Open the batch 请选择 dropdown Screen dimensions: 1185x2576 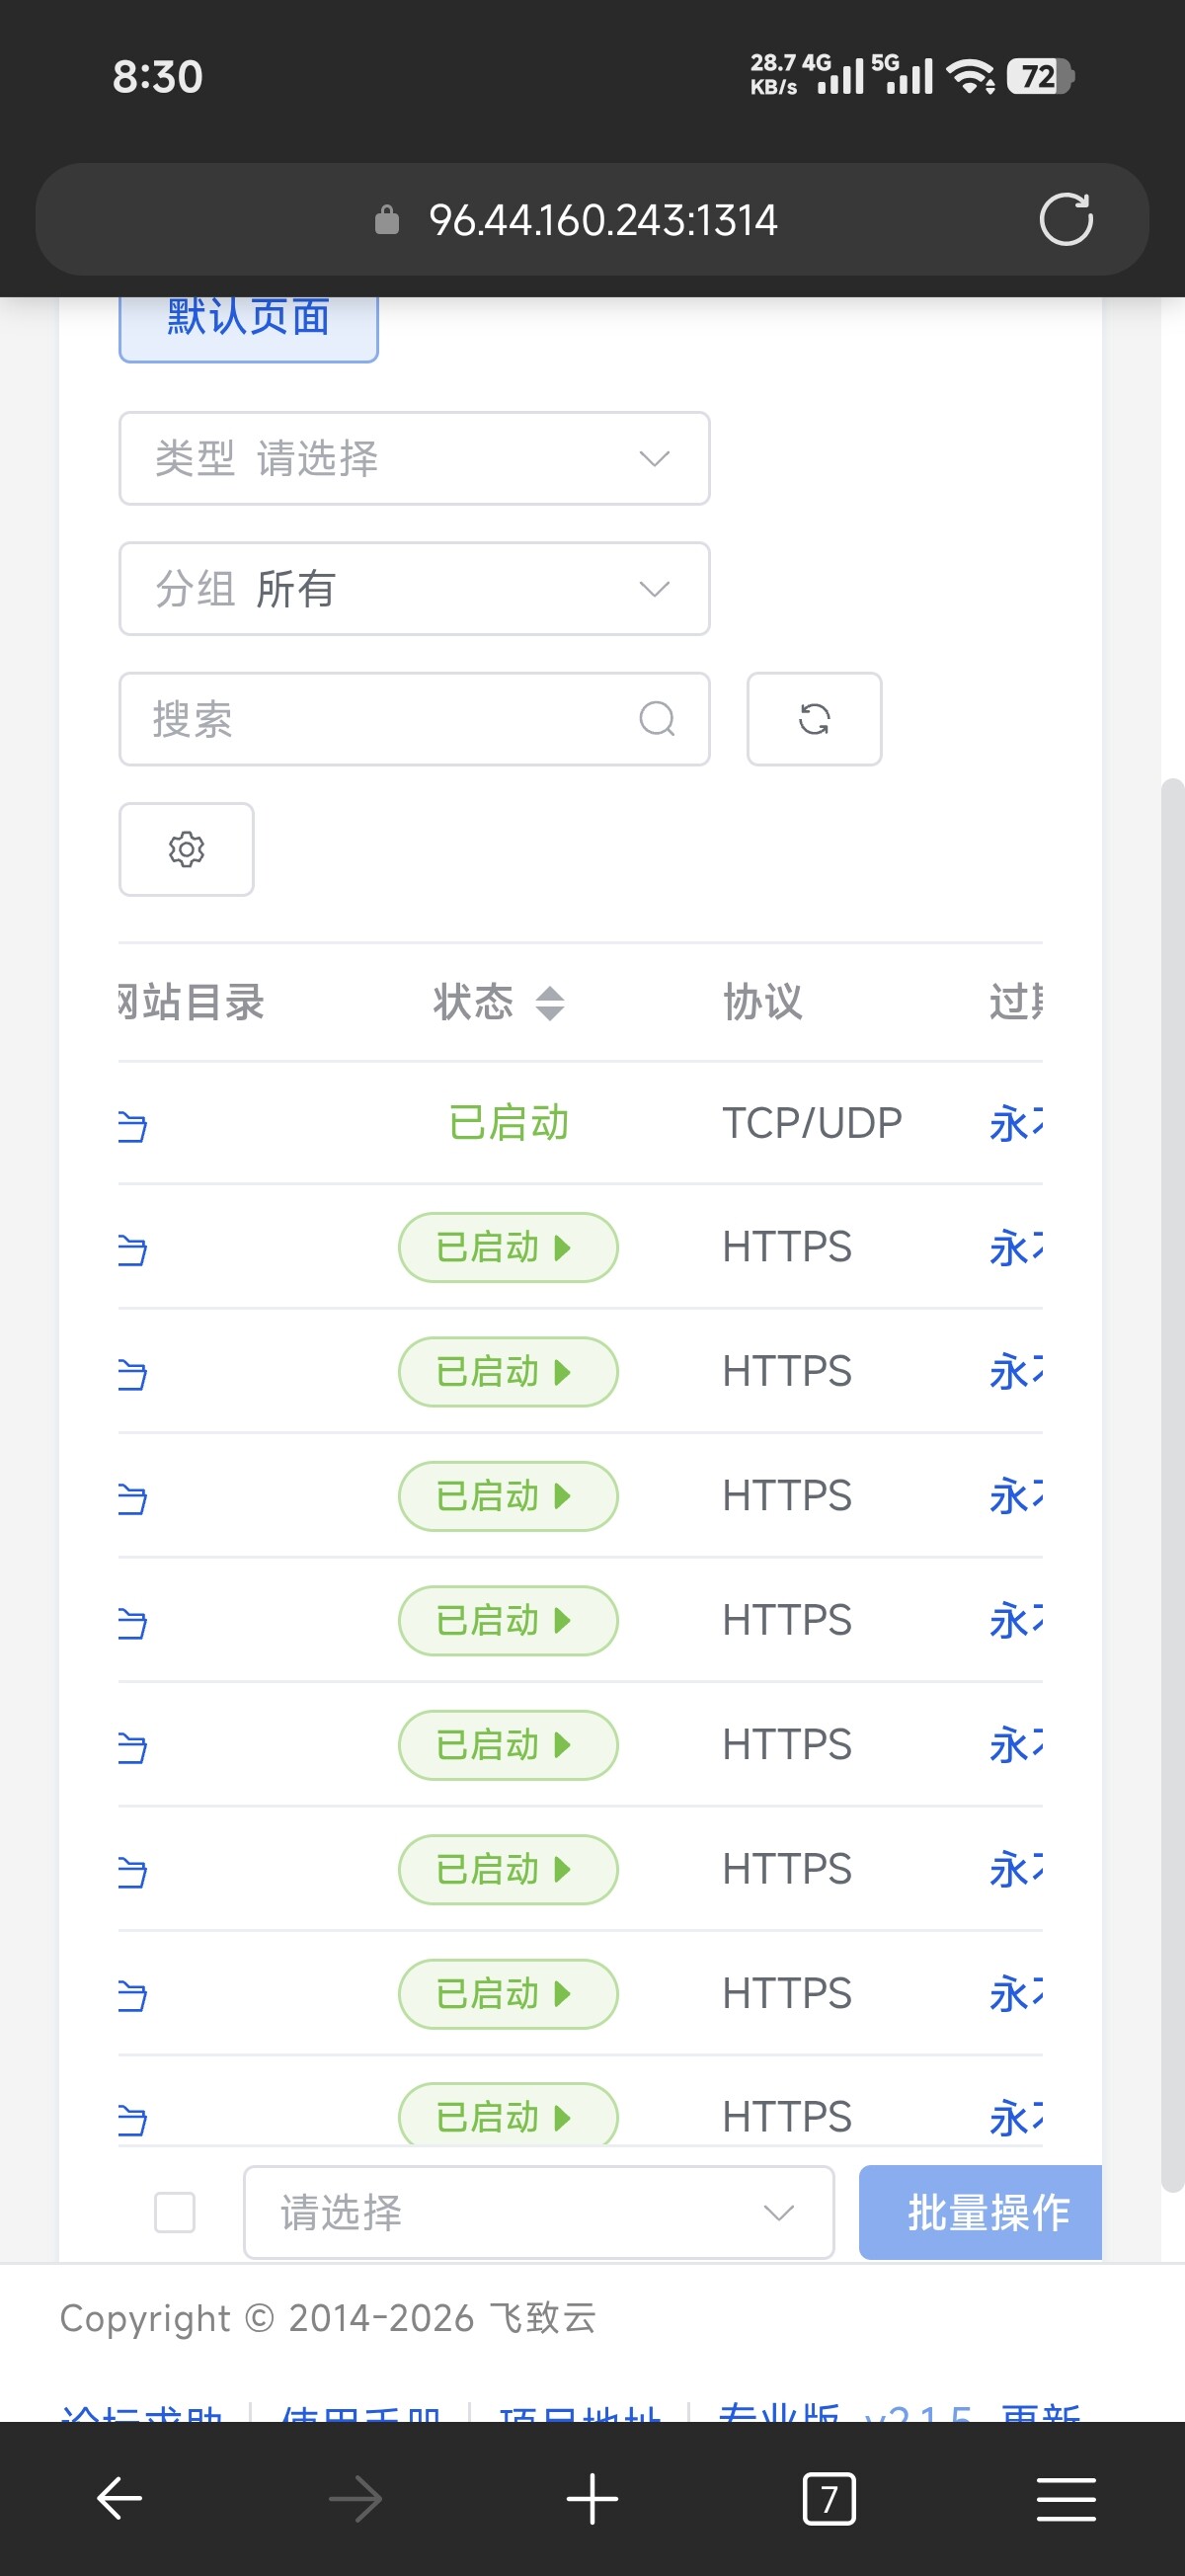[x=538, y=2212]
